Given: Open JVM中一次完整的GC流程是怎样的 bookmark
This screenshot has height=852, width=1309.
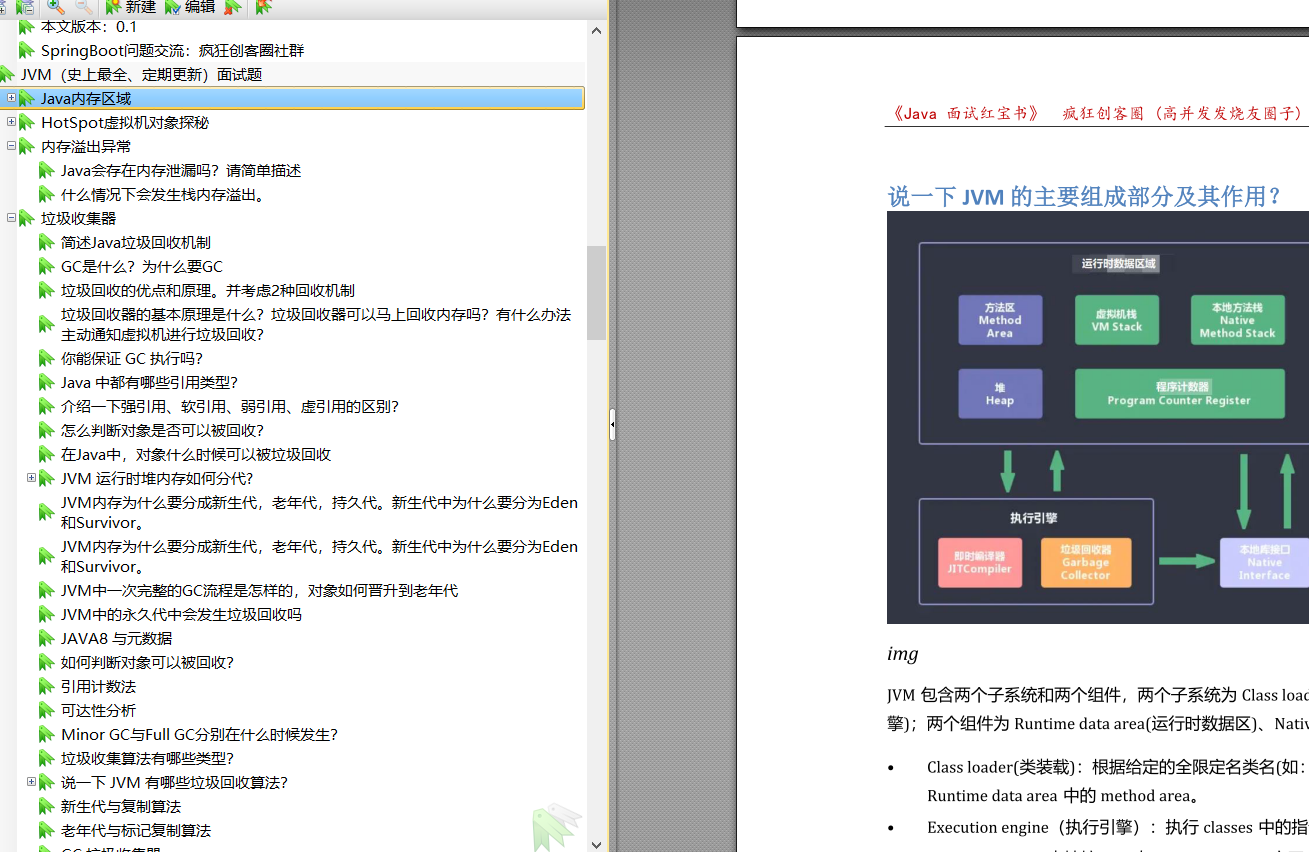Looking at the screenshot, I should (x=259, y=590).
